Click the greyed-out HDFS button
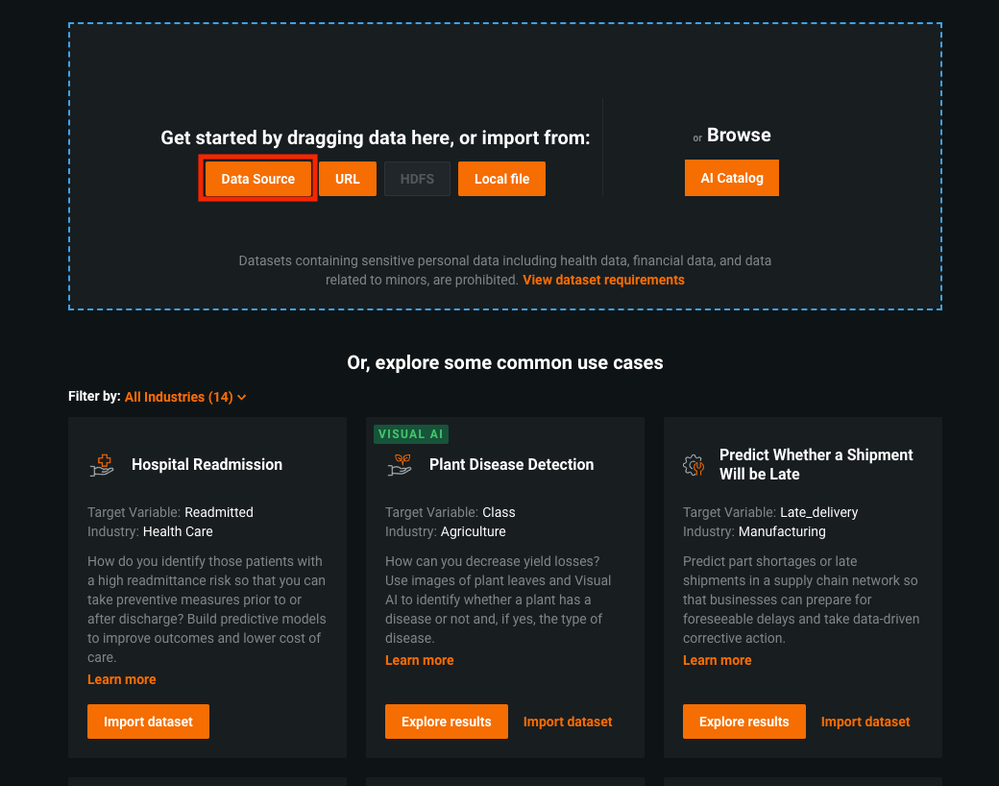Screen dimensions: 999x786 click(417, 179)
